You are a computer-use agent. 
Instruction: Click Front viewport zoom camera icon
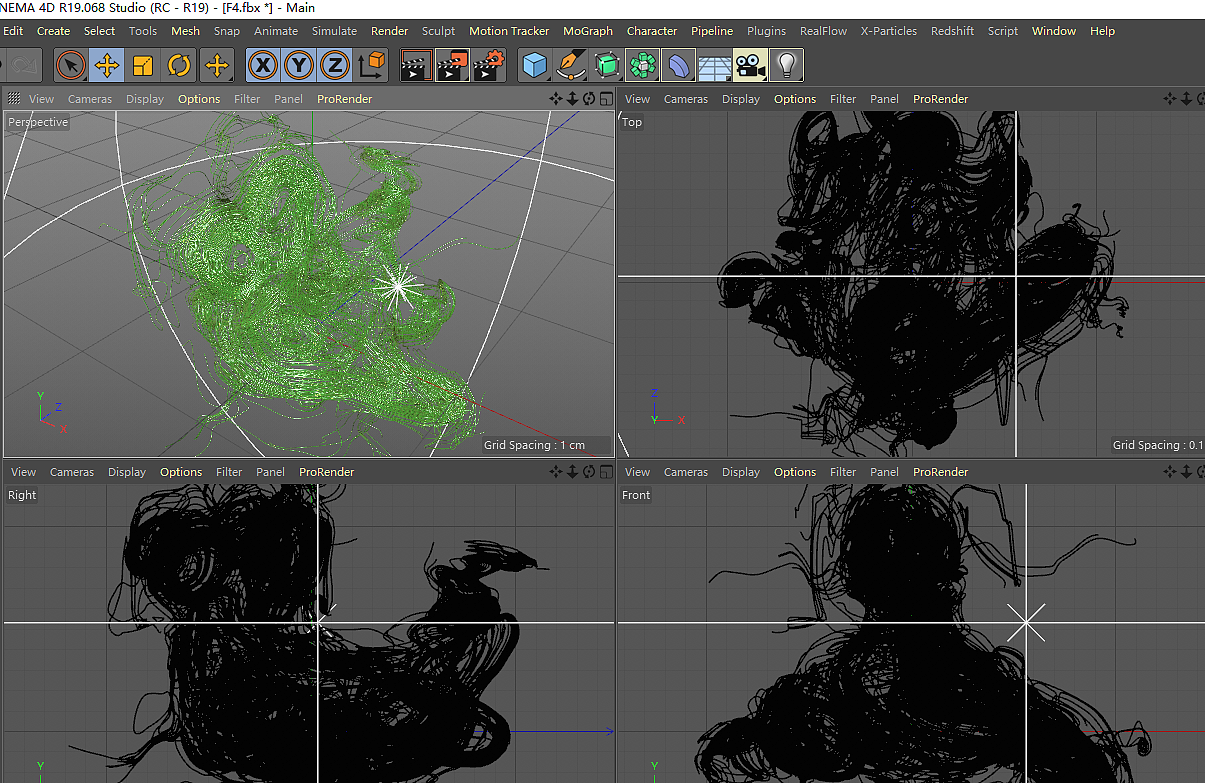[x=1186, y=471]
